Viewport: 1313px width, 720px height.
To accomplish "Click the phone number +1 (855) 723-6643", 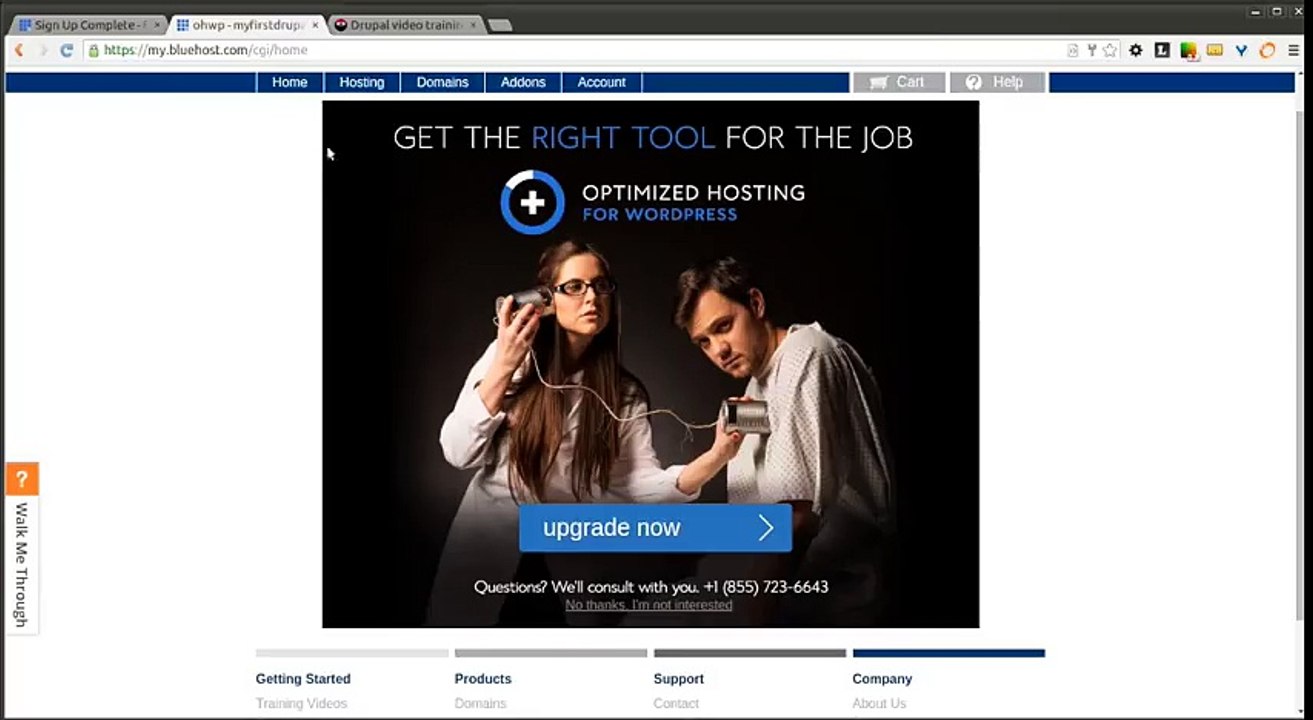I will (766, 587).
